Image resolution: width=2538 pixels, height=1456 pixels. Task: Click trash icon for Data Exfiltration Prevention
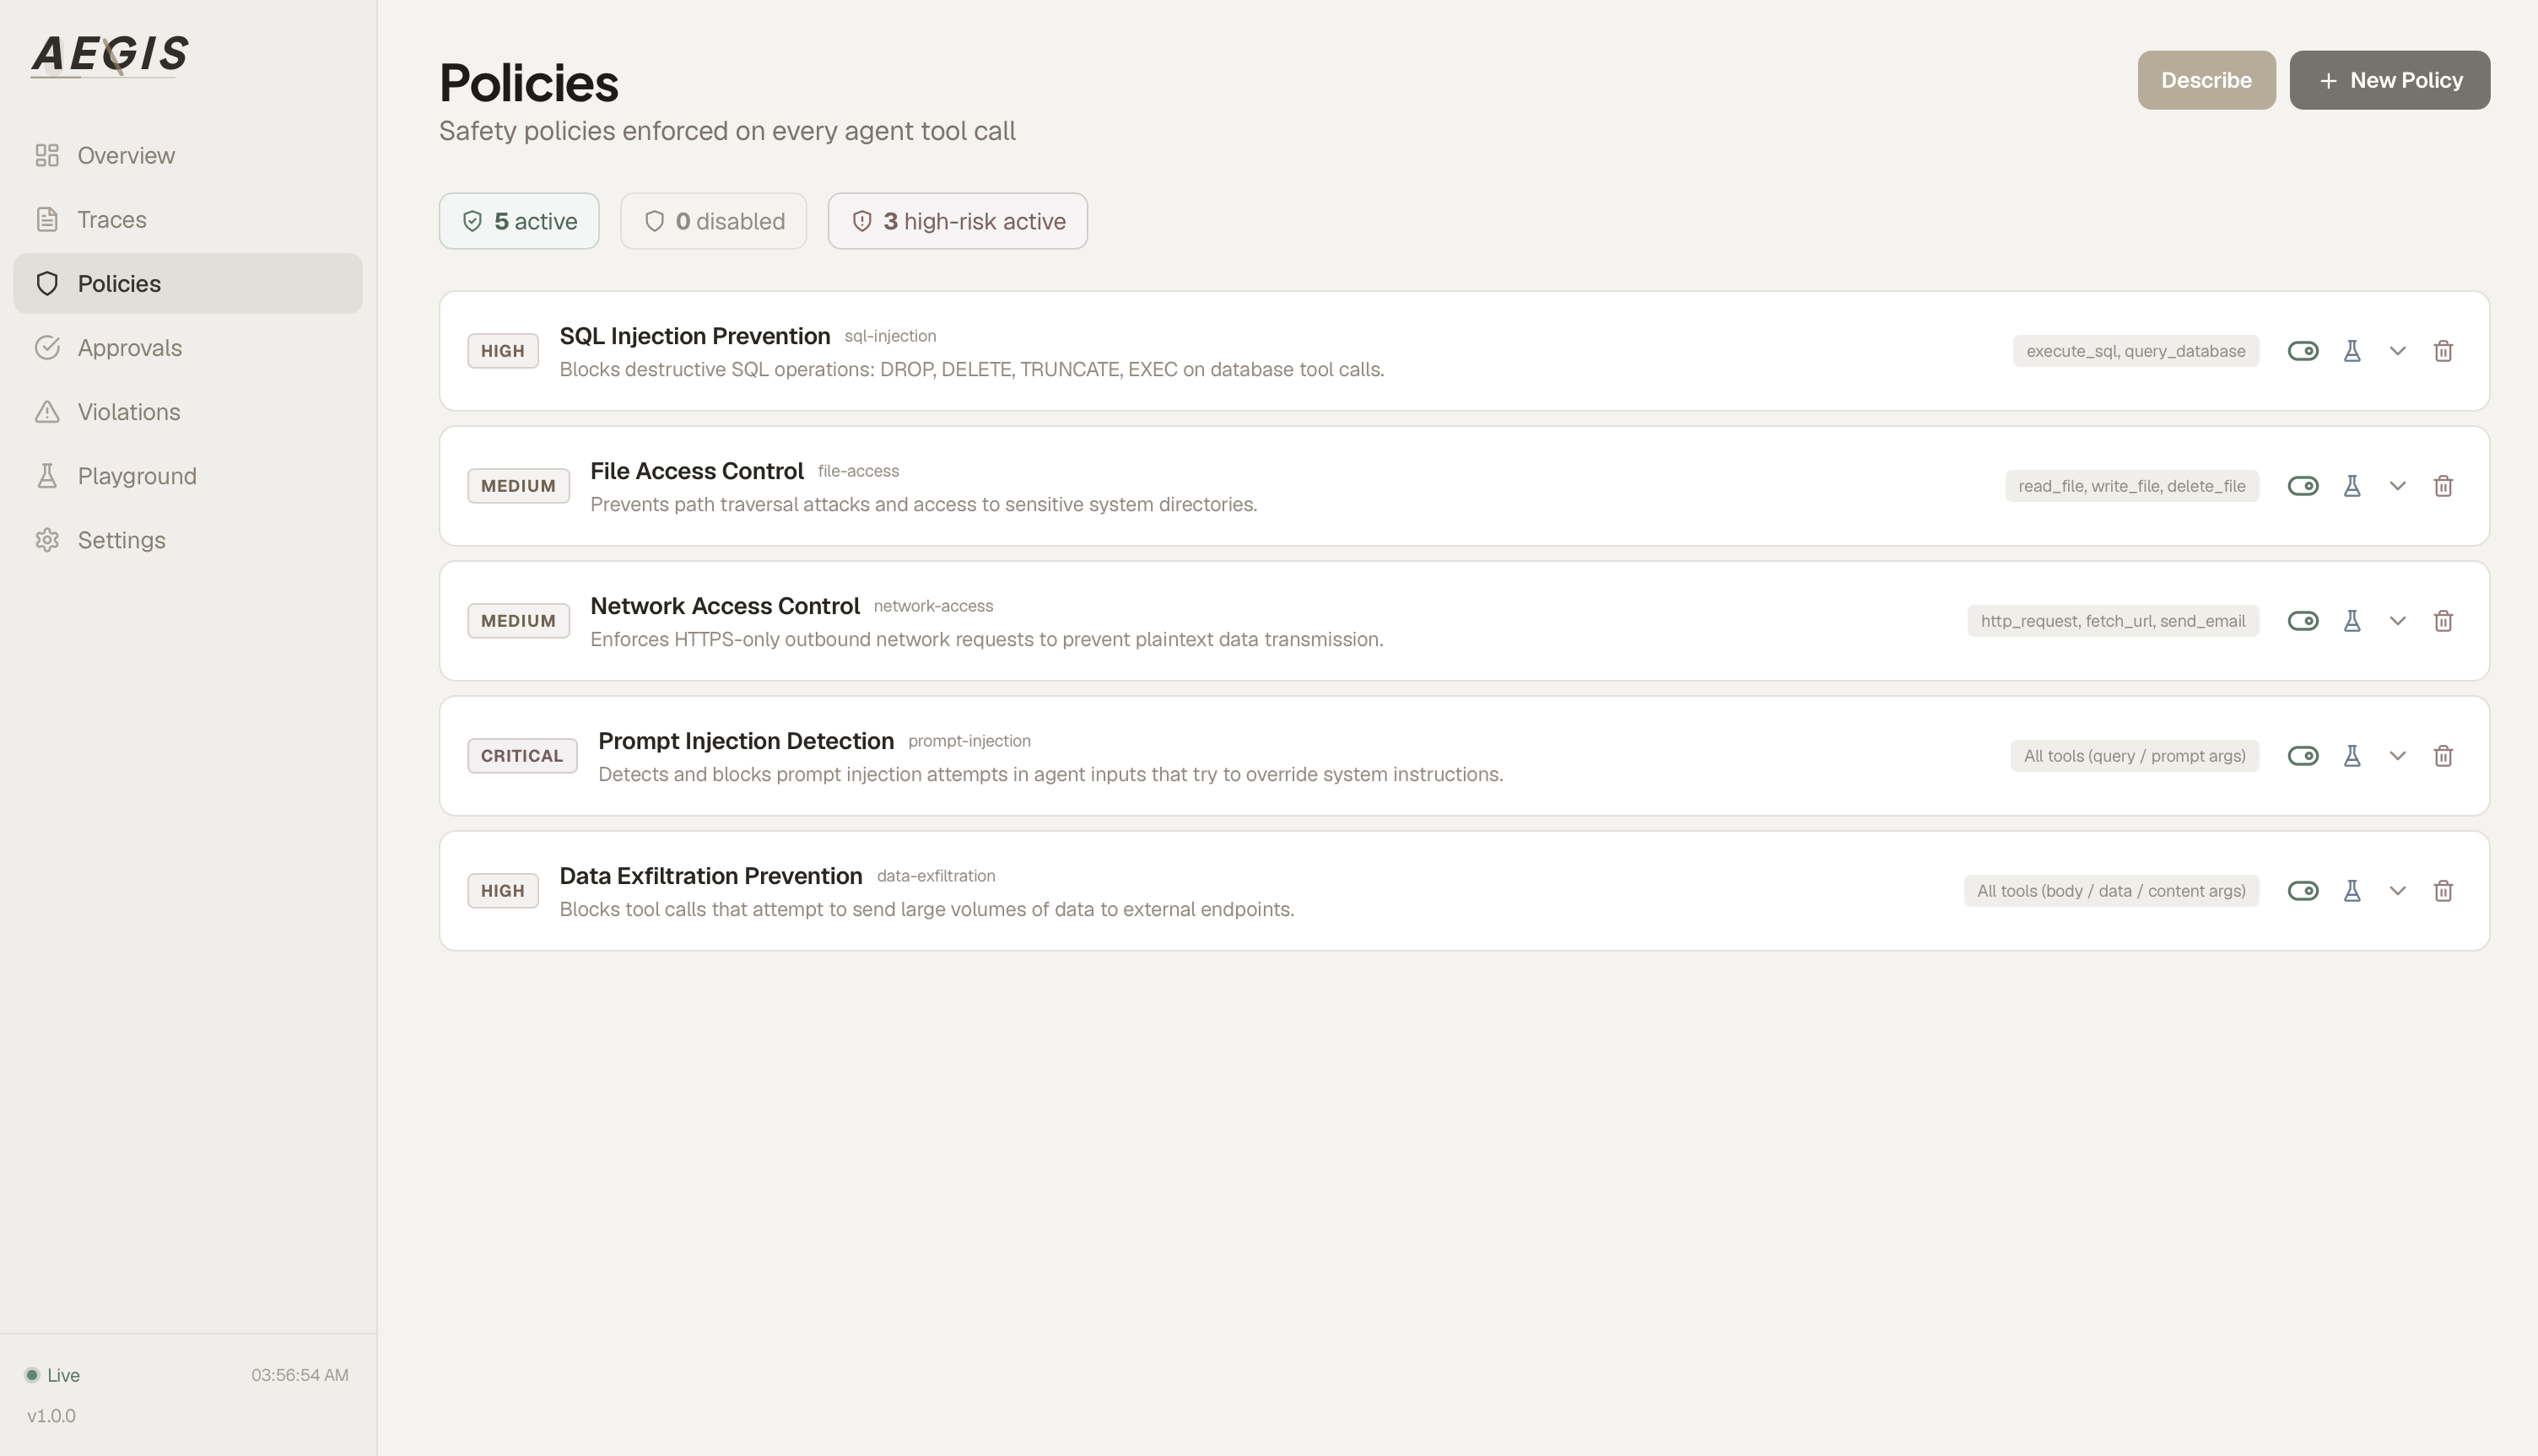coord(2443,891)
